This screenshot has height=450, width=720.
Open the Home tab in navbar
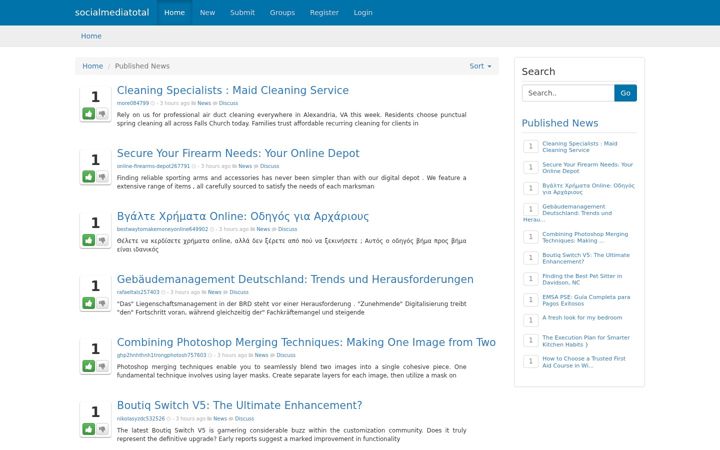click(x=174, y=12)
